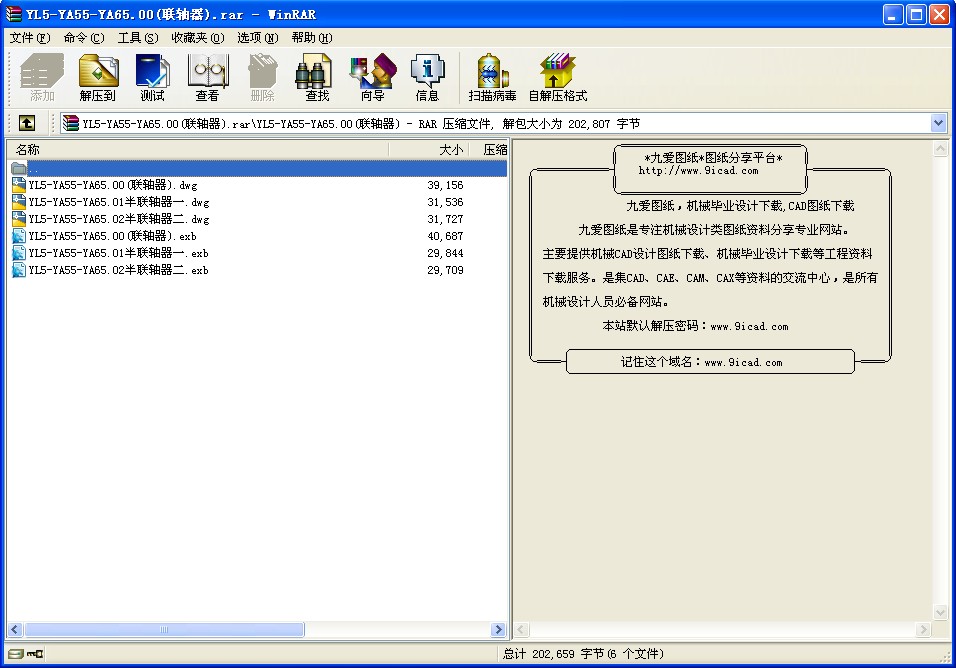Click the key password icon in status bar
956x668 pixels.
coord(35,654)
